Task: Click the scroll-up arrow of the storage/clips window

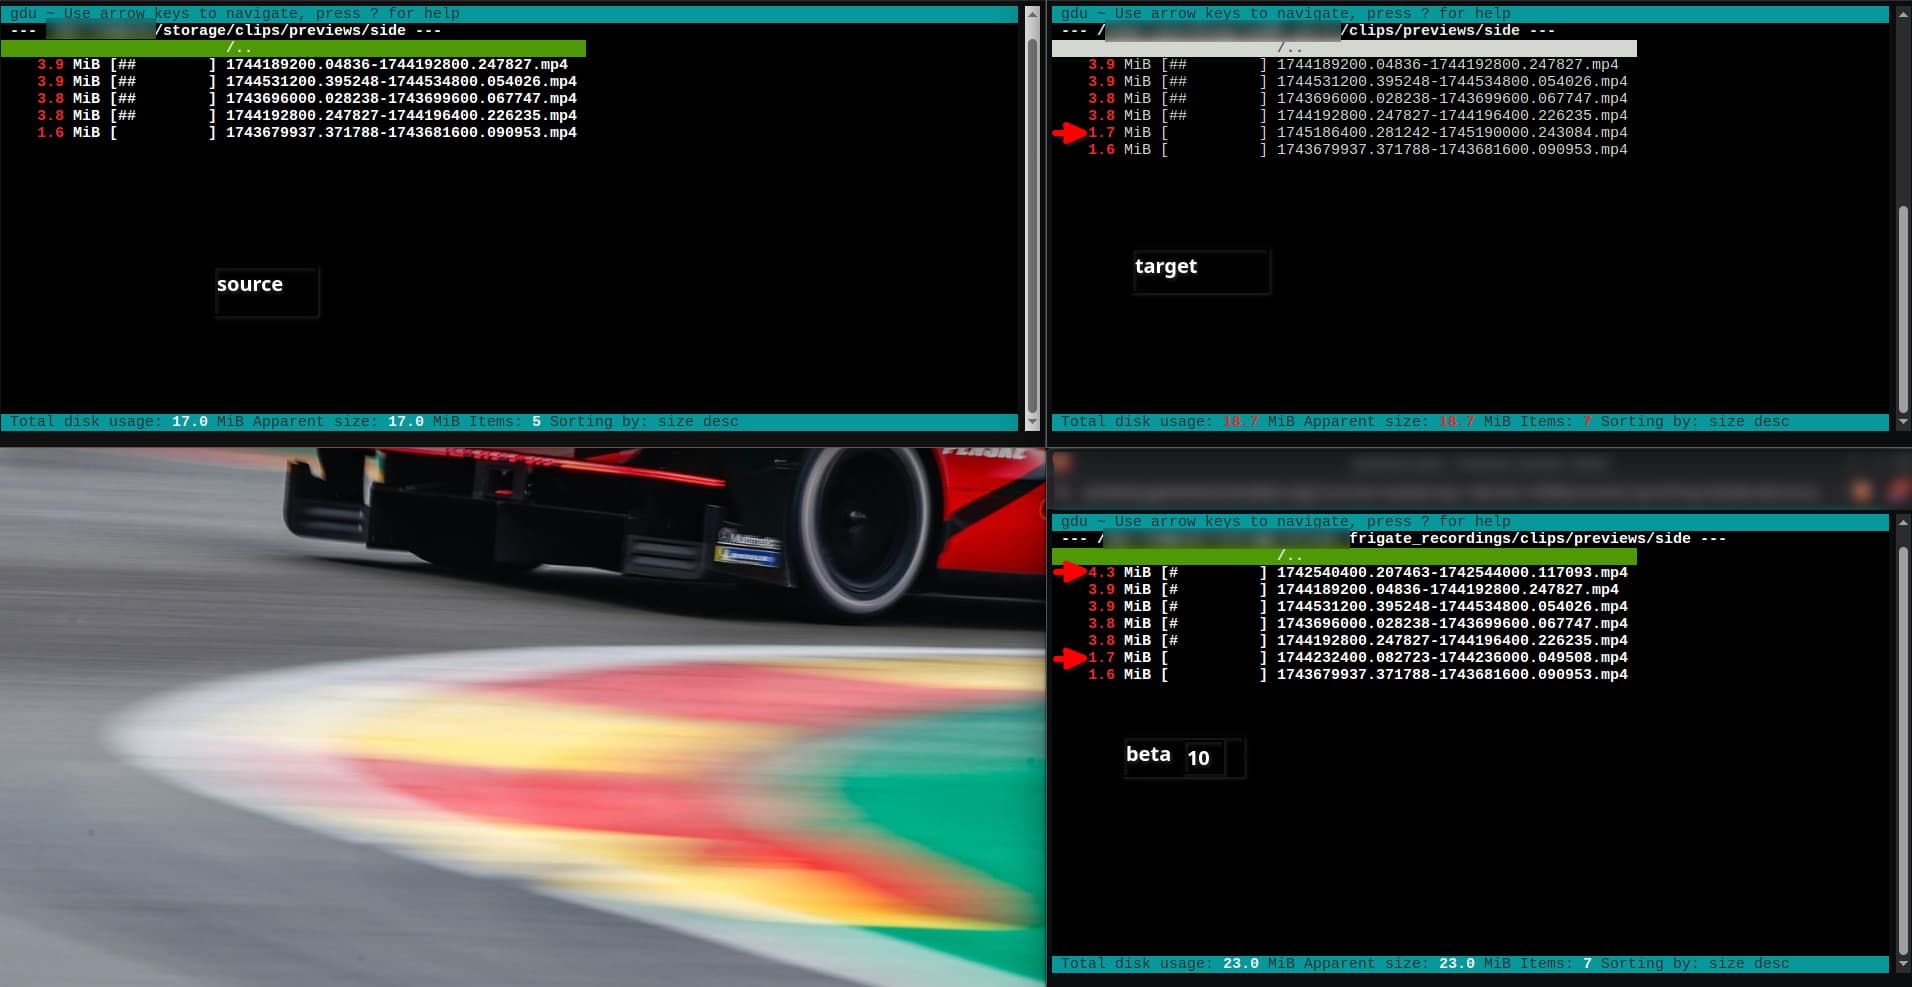Action: coord(1033,14)
